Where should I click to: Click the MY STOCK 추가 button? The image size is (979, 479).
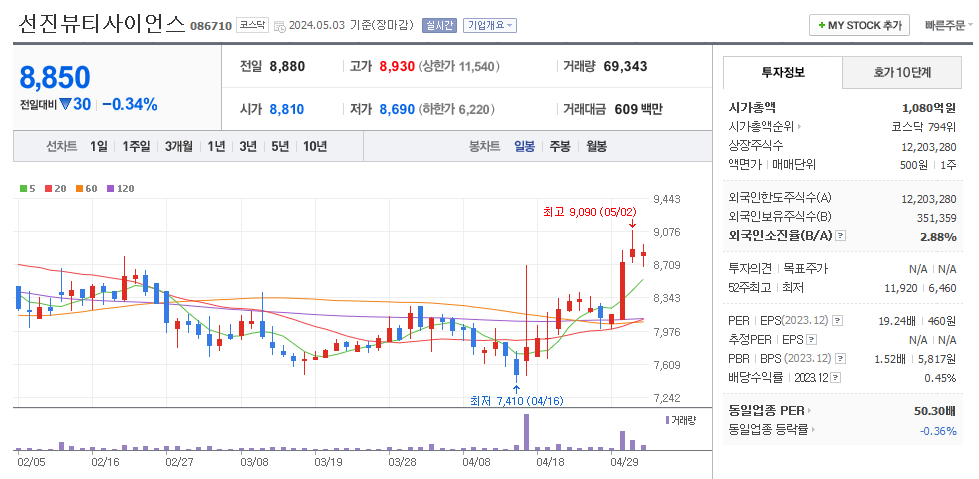tap(859, 26)
